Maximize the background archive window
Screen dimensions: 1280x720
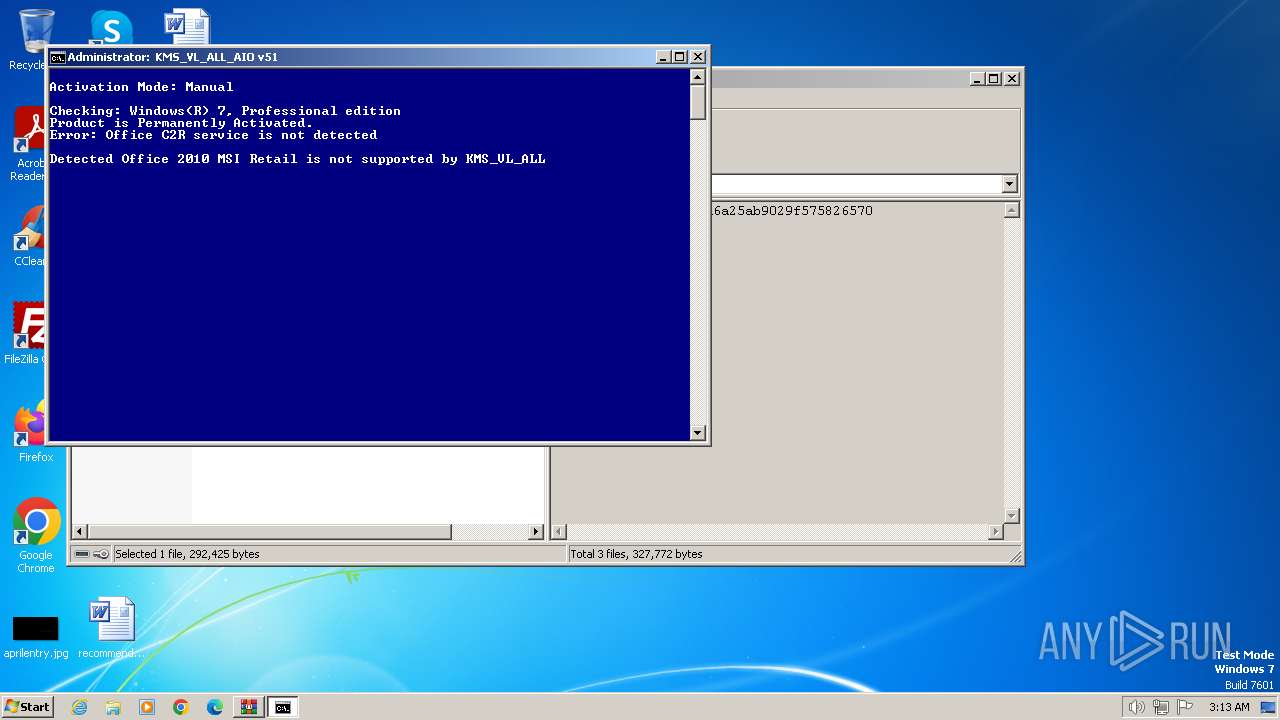click(x=993, y=78)
